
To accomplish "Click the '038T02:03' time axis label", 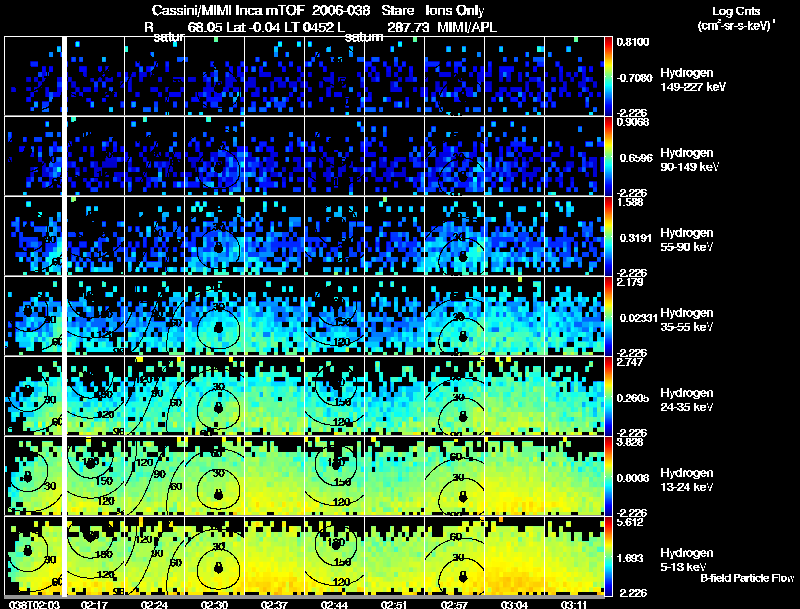I will pyautogui.click(x=34, y=604).
